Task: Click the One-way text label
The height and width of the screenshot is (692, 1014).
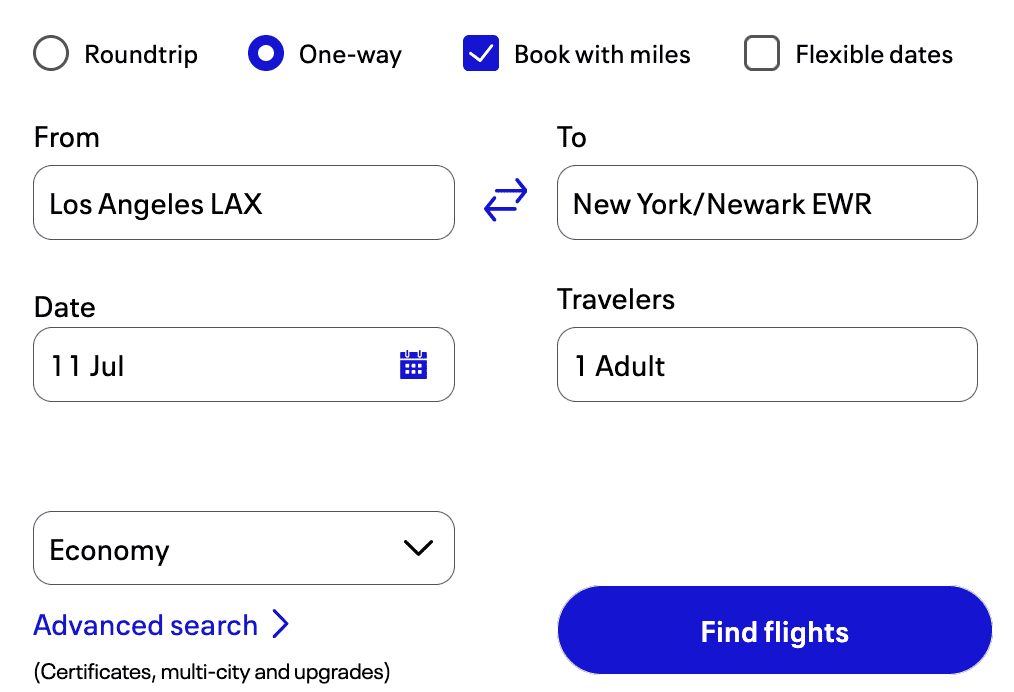Action: tap(350, 54)
